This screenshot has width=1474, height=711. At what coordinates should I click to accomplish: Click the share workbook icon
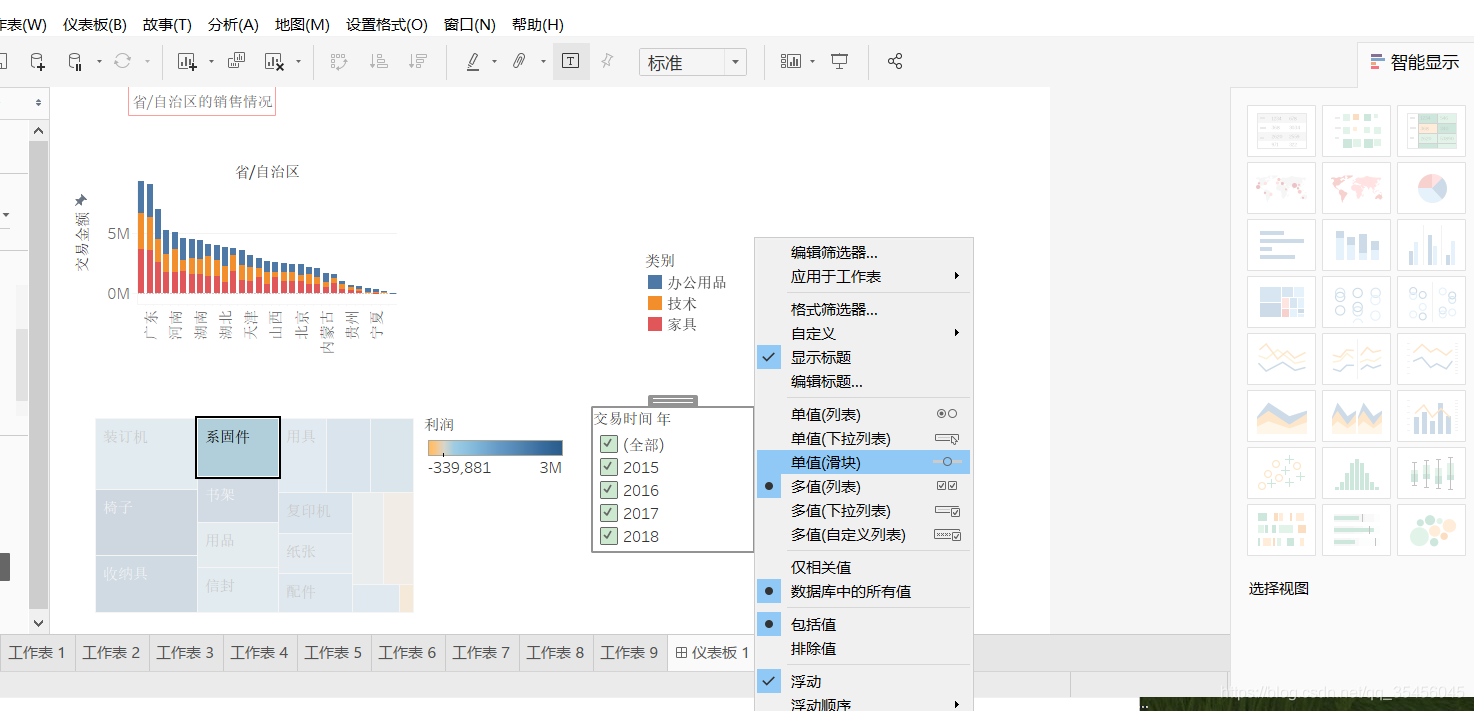[895, 62]
